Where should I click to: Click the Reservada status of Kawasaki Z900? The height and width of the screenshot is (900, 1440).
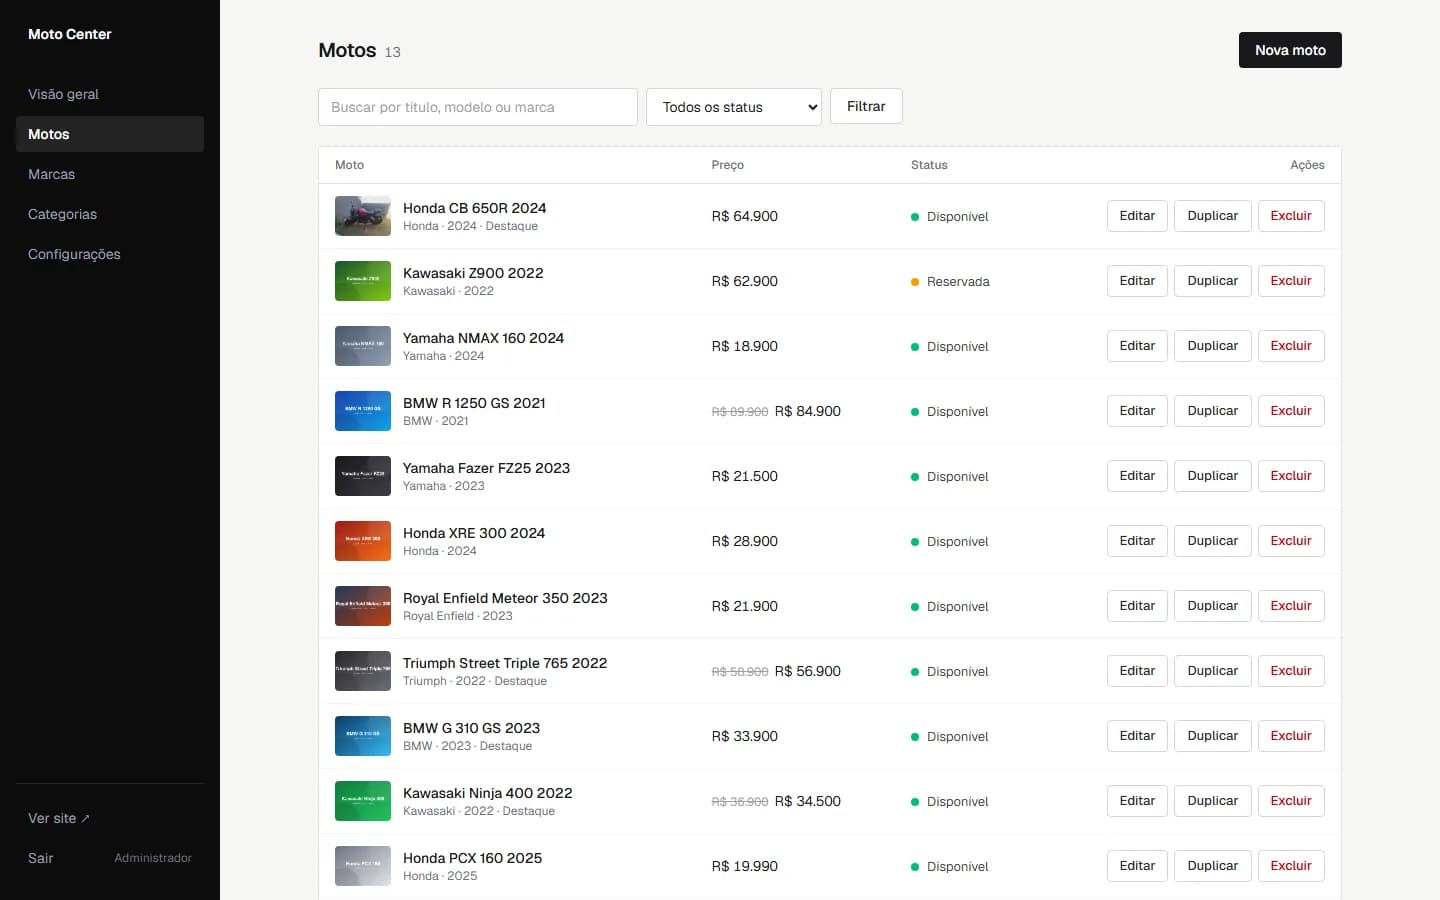tap(950, 282)
